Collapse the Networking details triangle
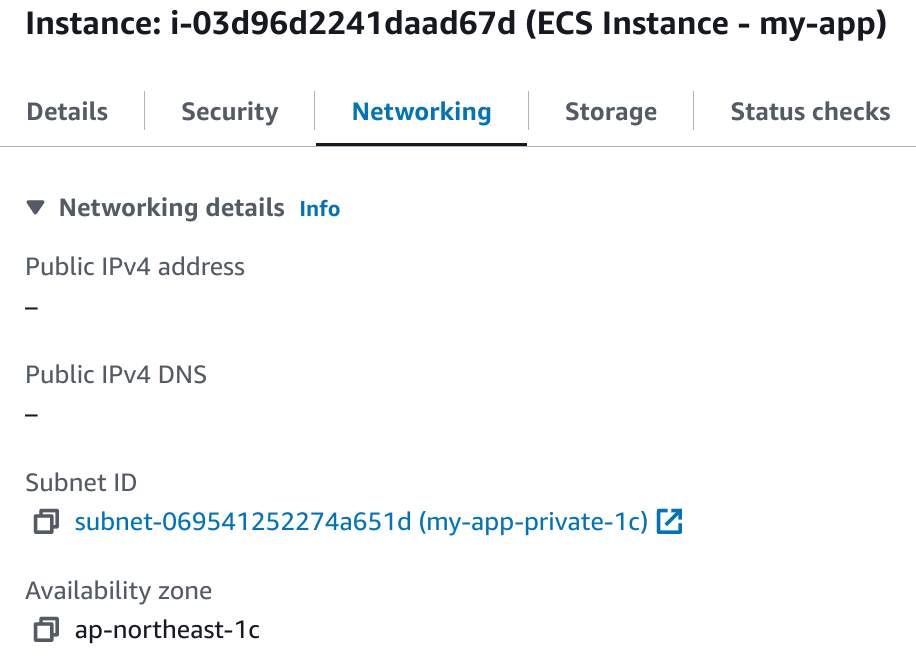This screenshot has width=916, height=658. click(x=36, y=208)
